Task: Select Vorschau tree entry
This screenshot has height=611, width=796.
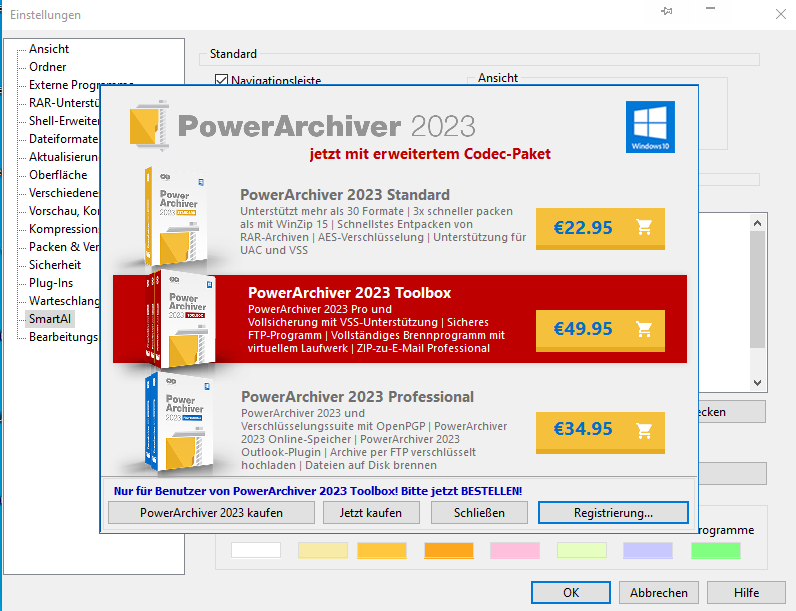Action: coord(64,211)
